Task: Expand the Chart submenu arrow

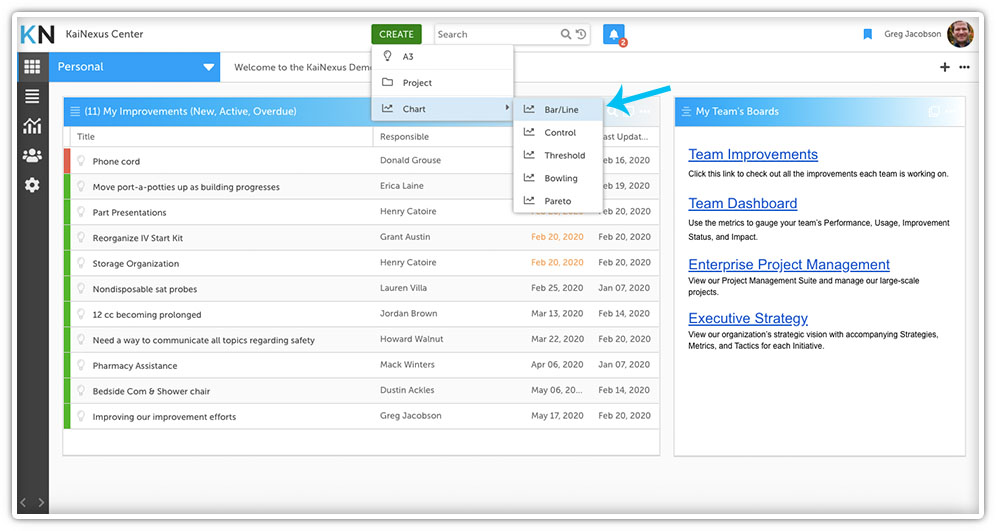Action: (506, 108)
